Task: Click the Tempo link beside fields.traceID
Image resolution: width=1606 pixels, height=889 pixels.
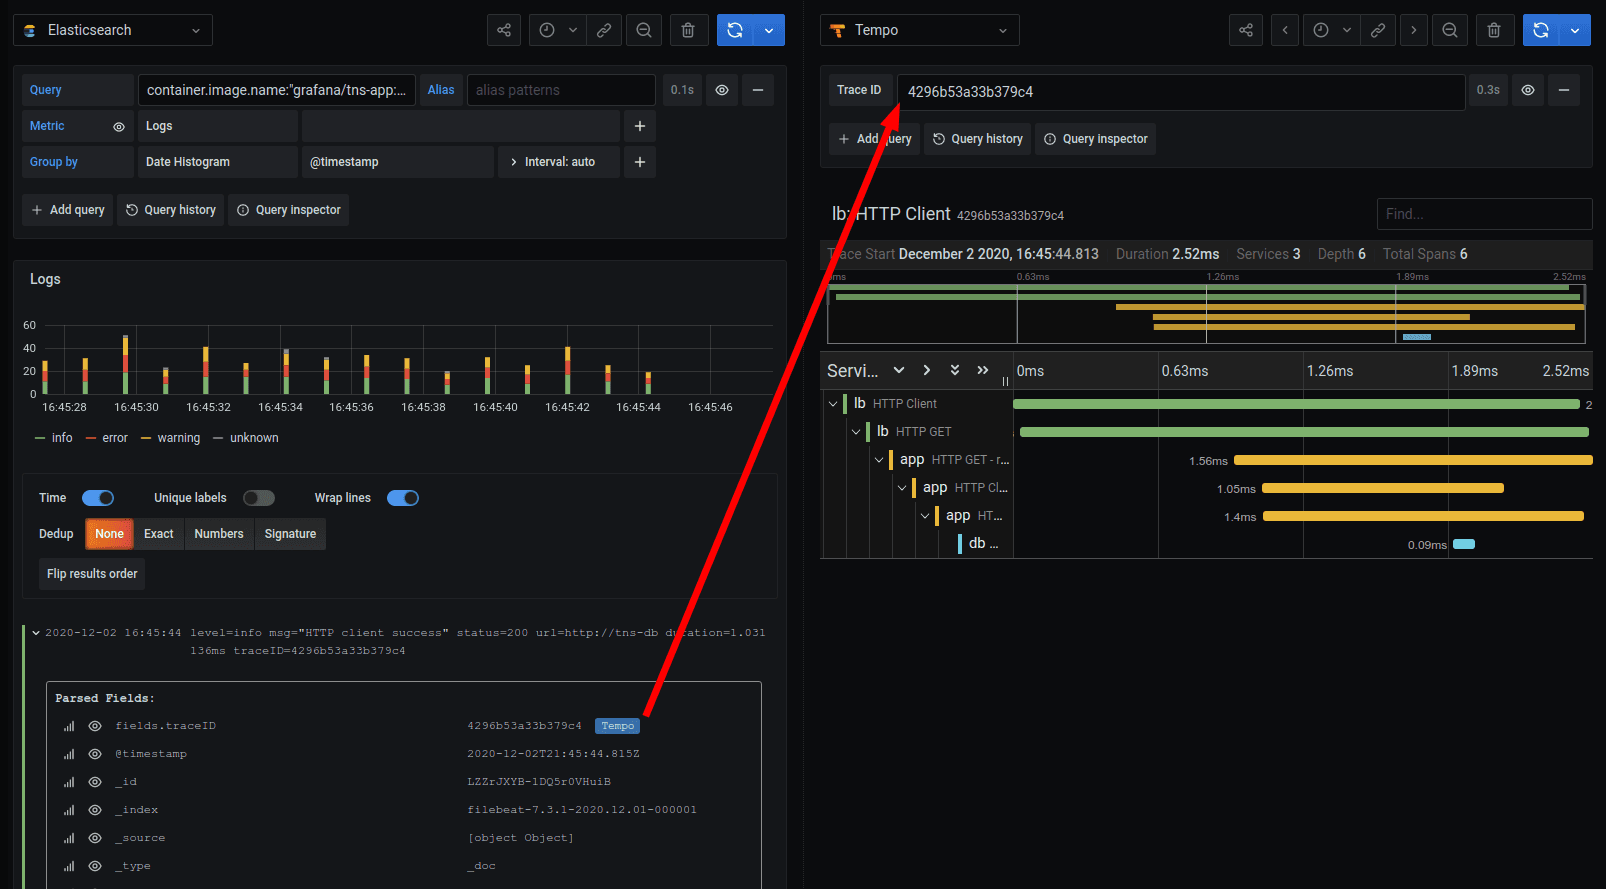Action: tap(617, 726)
